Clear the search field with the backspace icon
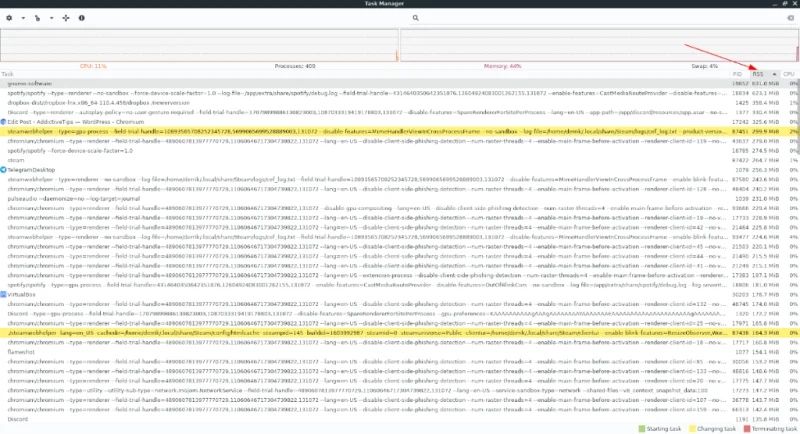The height and width of the screenshot is (434, 800). pyautogui.click(x=790, y=18)
